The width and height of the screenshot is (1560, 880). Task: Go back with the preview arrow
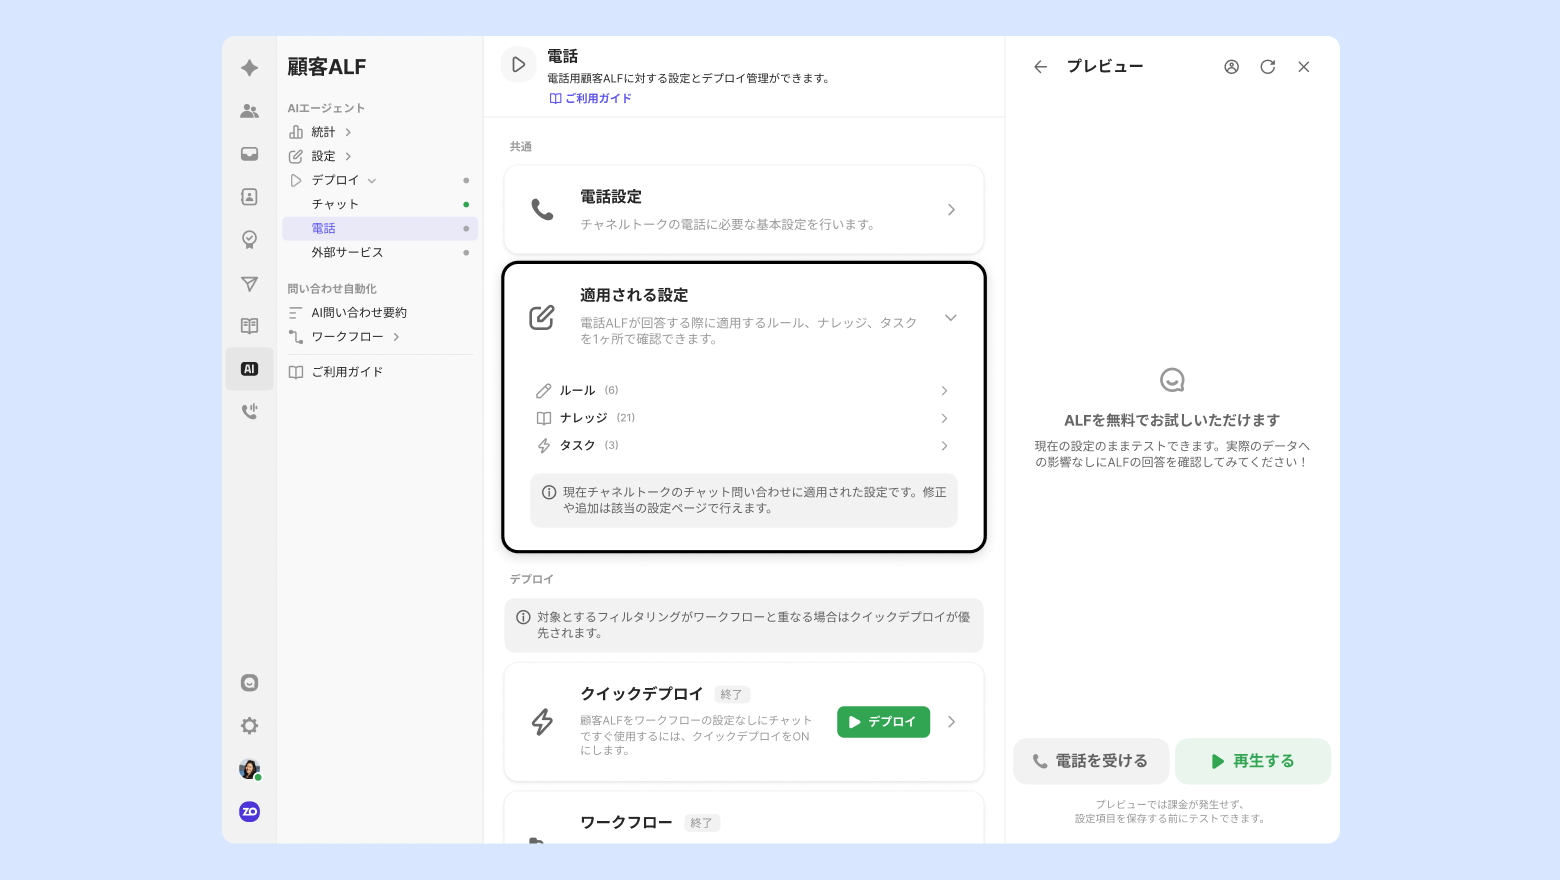pos(1040,67)
